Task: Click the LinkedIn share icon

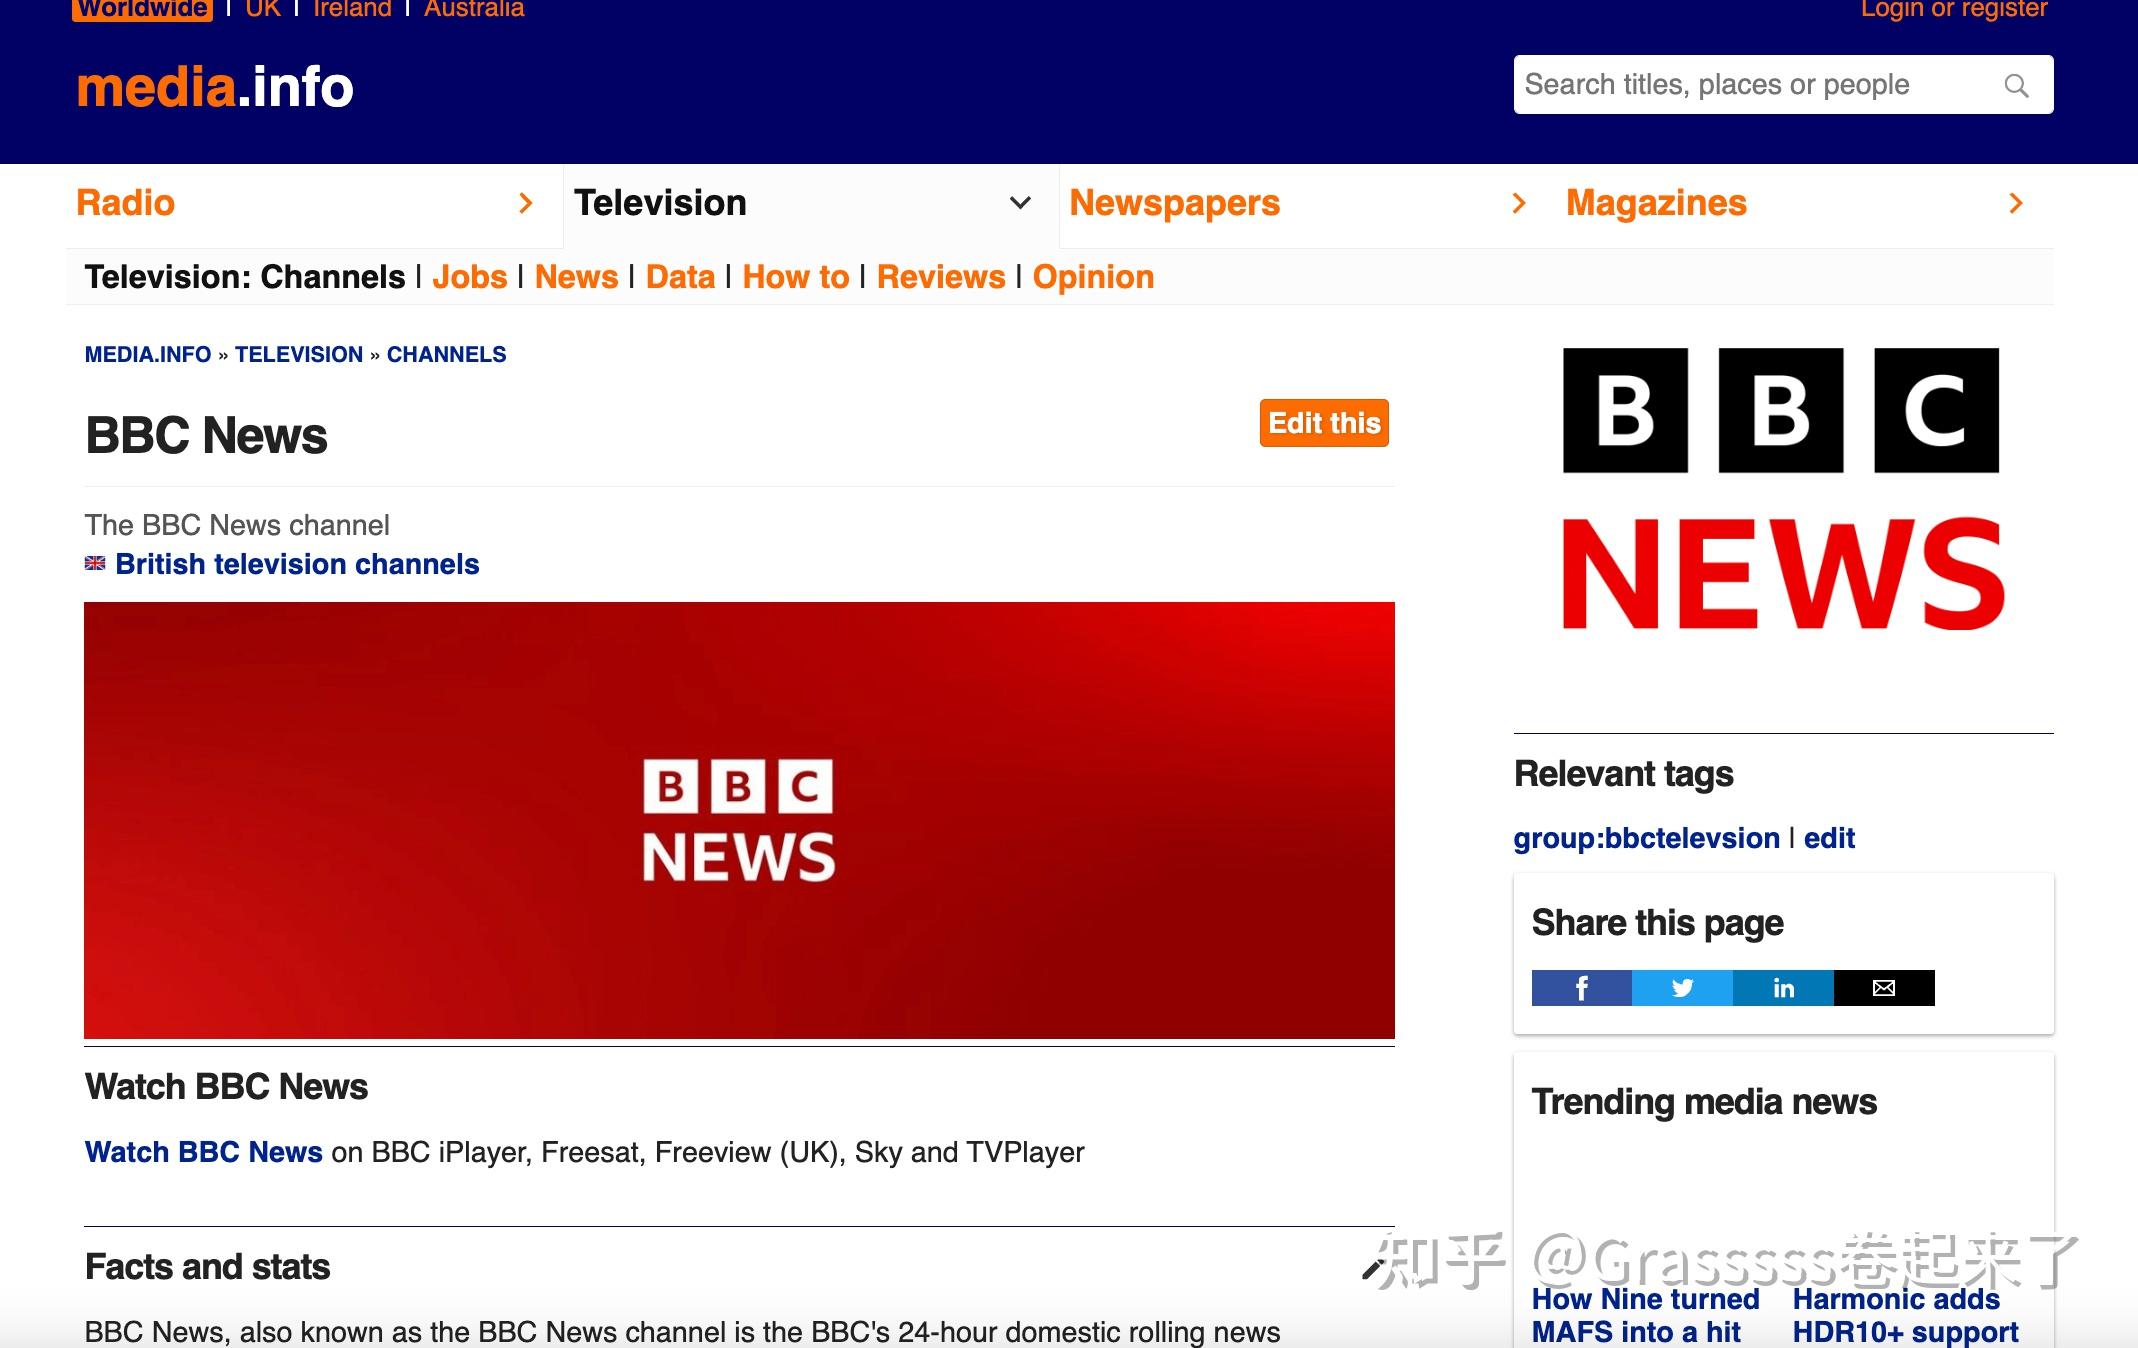Action: click(x=1782, y=988)
